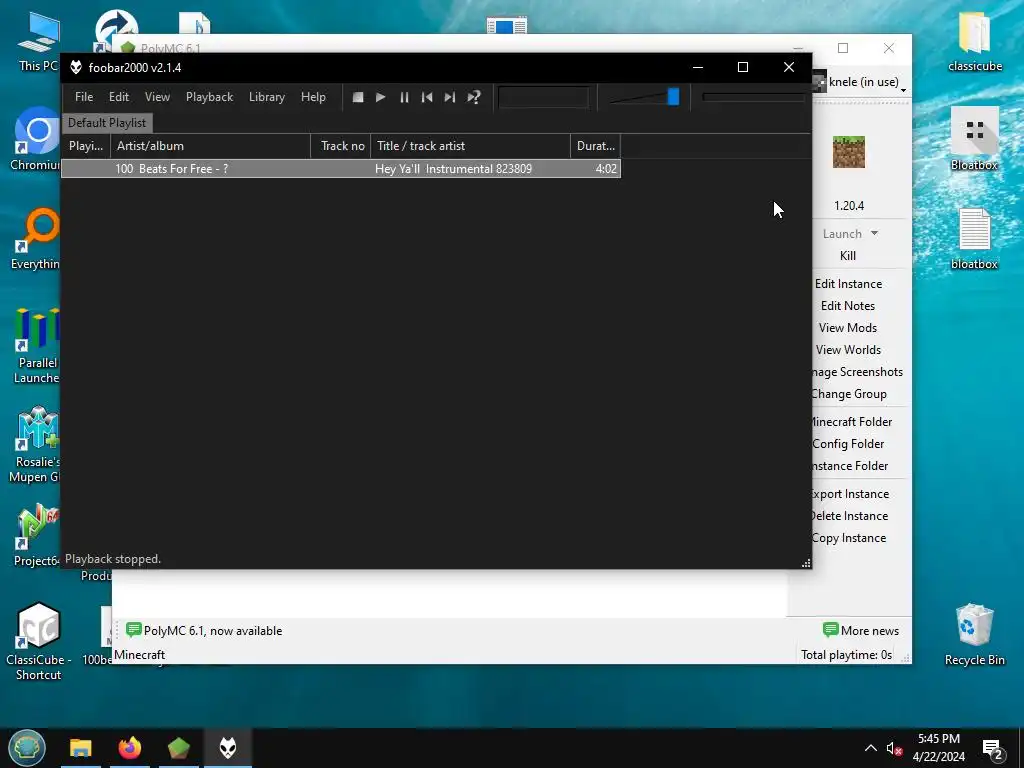Screen dimensions: 1024x768
Task: Open the Parallel Launcher shortcut
Action: [x=37, y=346]
